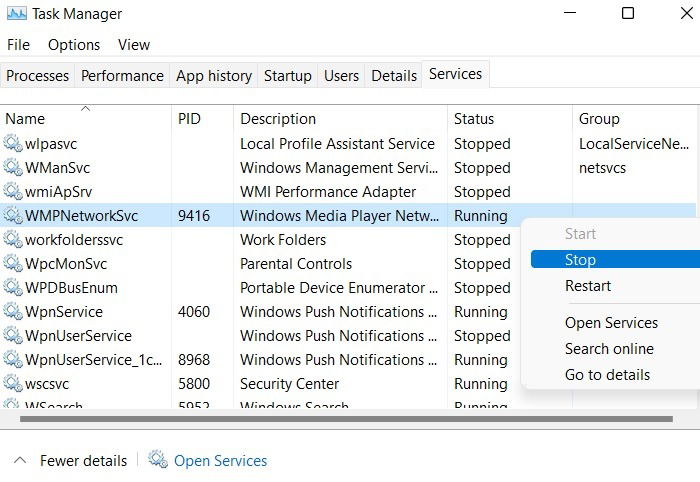Click the gear icon beside WManSvc
Screen dimensions: 700x482
(12, 167)
